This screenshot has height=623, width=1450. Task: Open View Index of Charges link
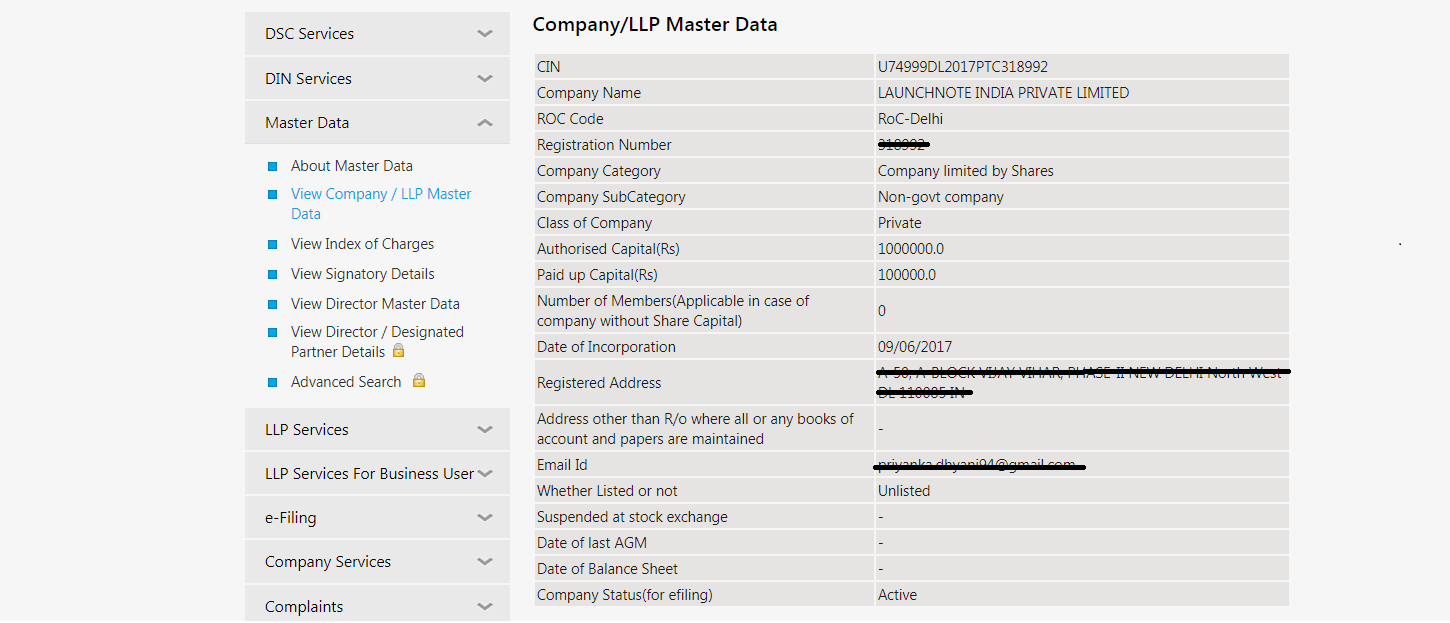coord(362,244)
